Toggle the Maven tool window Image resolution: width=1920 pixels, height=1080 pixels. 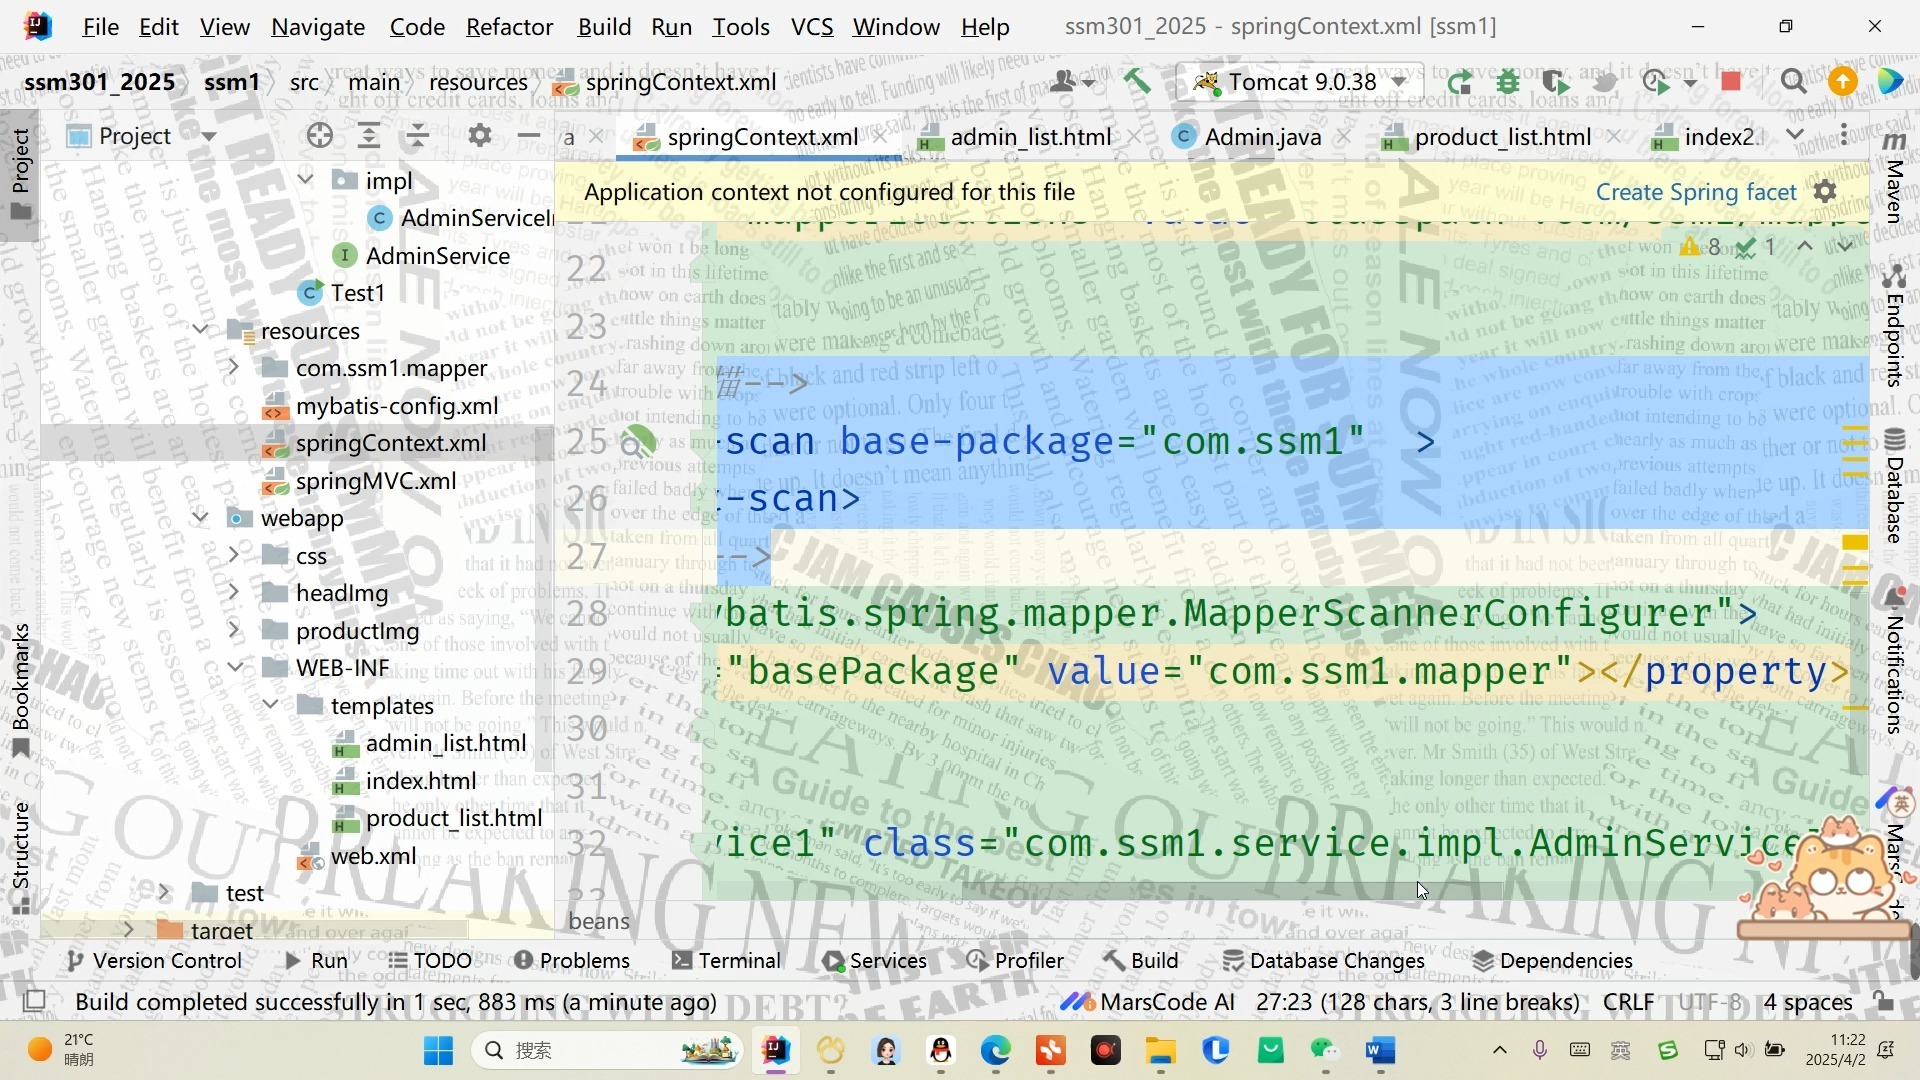pos(1894,175)
